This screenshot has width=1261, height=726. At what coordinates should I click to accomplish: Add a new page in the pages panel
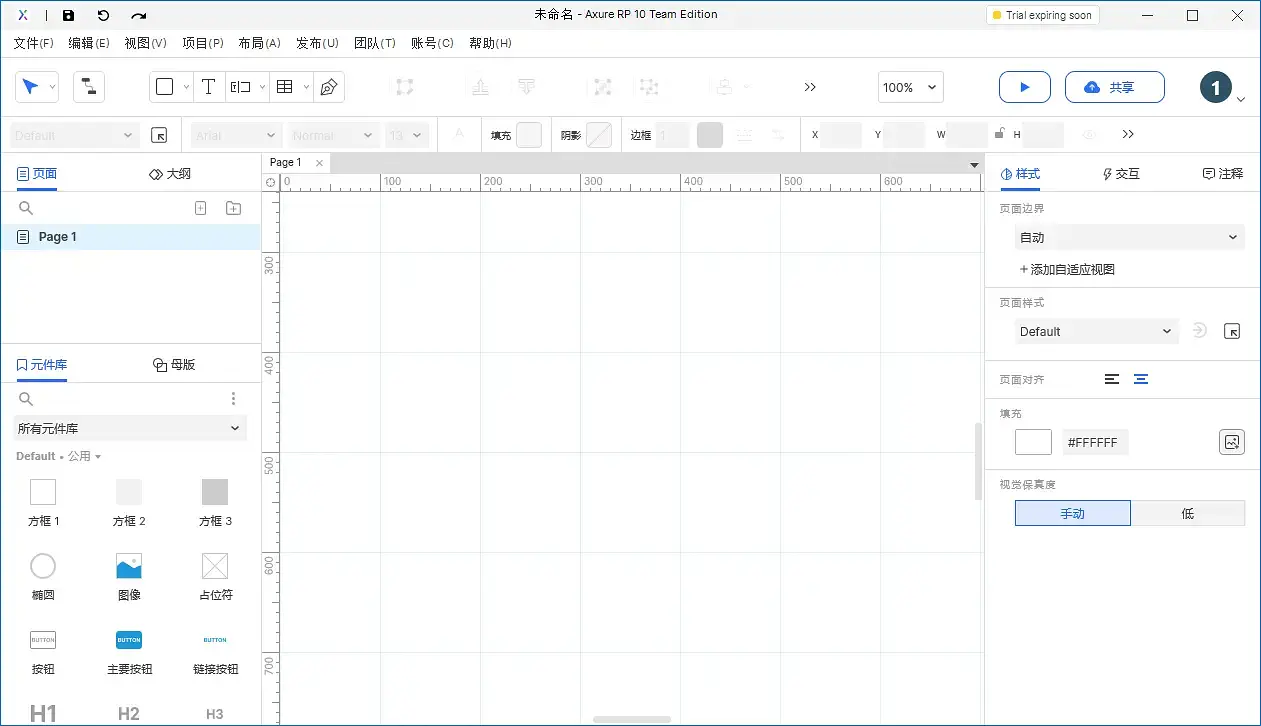click(200, 208)
